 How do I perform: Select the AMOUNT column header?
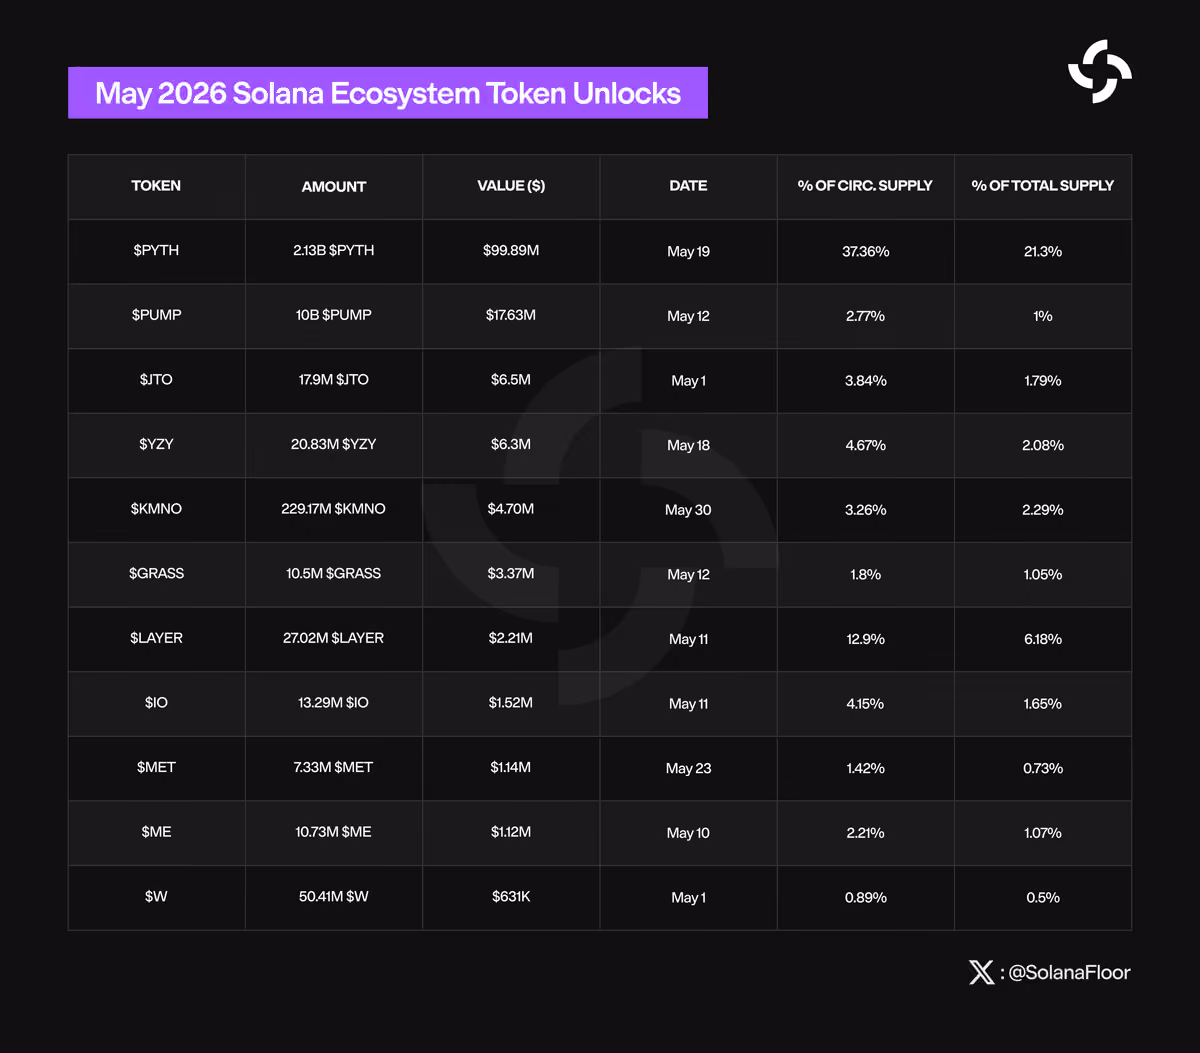(334, 186)
